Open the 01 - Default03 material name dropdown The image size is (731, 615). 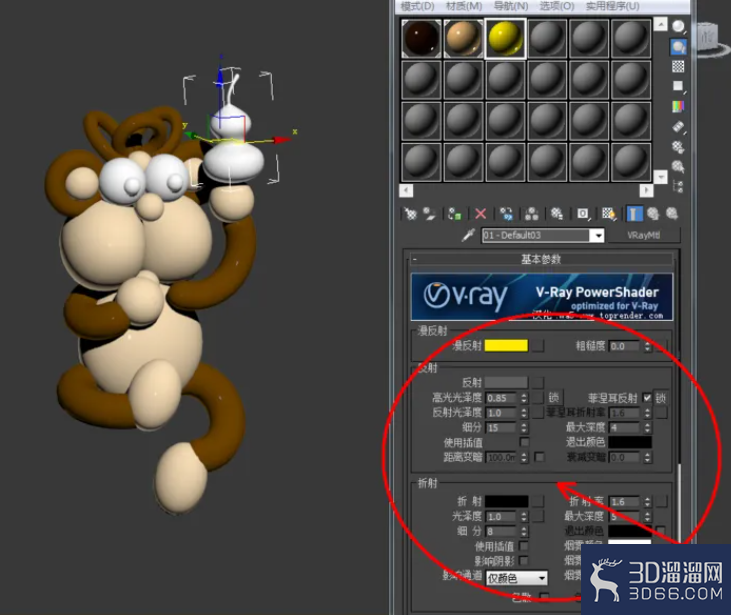coord(597,235)
